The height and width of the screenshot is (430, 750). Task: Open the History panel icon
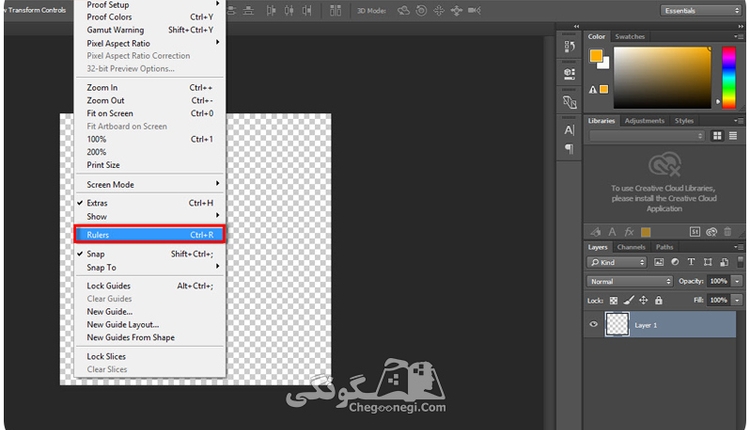coord(569,46)
